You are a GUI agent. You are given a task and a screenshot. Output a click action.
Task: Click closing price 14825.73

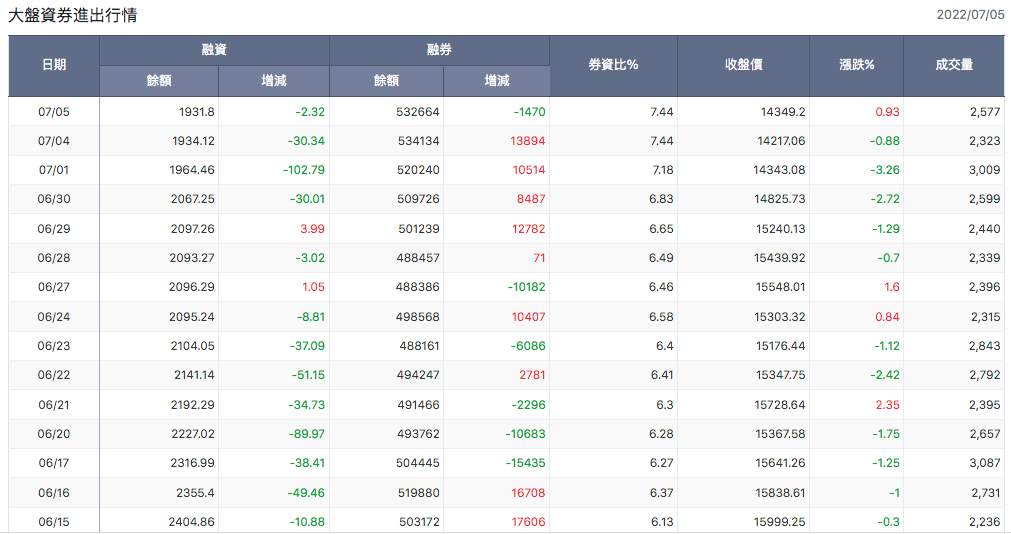point(780,199)
